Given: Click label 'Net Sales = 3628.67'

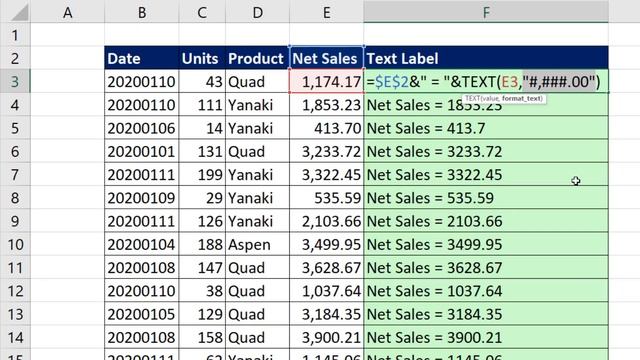Looking at the screenshot, I should 486,268.
